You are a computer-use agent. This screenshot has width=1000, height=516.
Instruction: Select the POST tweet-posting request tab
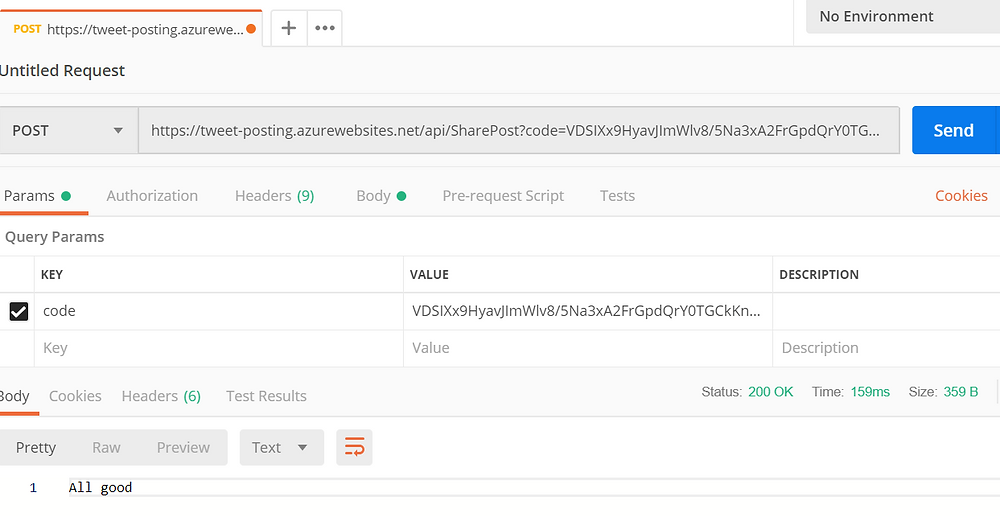click(131, 29)
